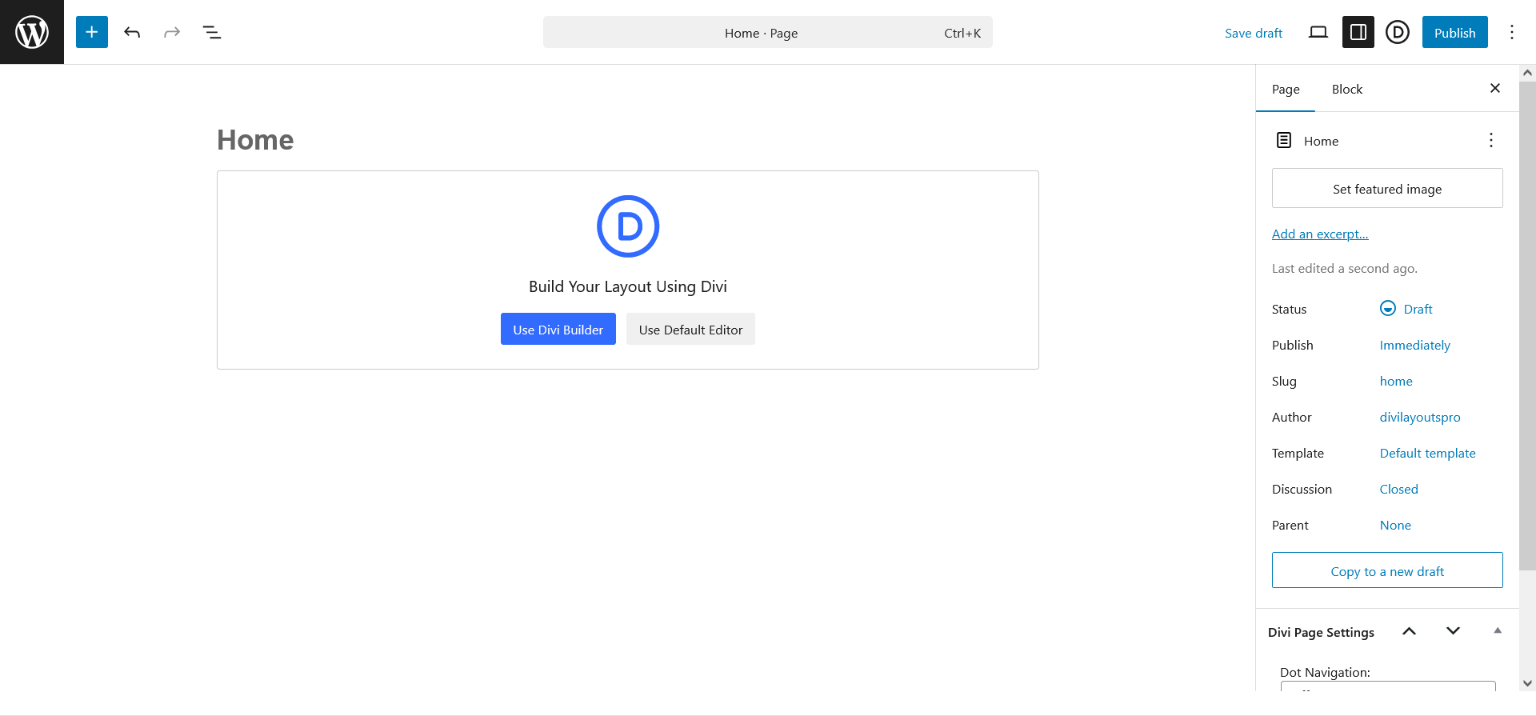Viewport: 1536px width, 716px height.
Task: Click the Dot Navigation label
Action: [x=1325, y=672]
